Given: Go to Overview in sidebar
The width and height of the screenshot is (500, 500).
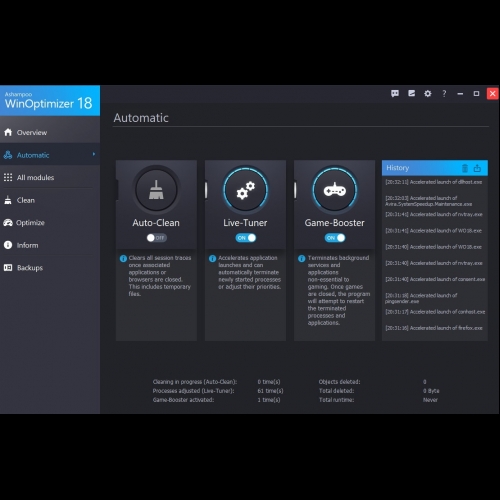Looking at the screenshot, I should point(50,132).
